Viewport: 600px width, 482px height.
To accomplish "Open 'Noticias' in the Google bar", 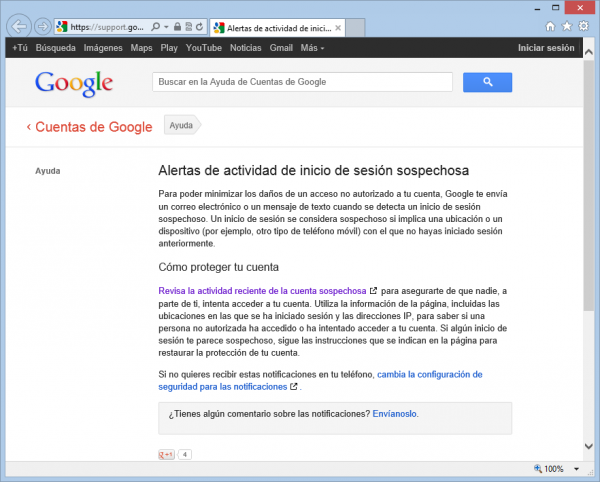I will [x=245, y=48].
